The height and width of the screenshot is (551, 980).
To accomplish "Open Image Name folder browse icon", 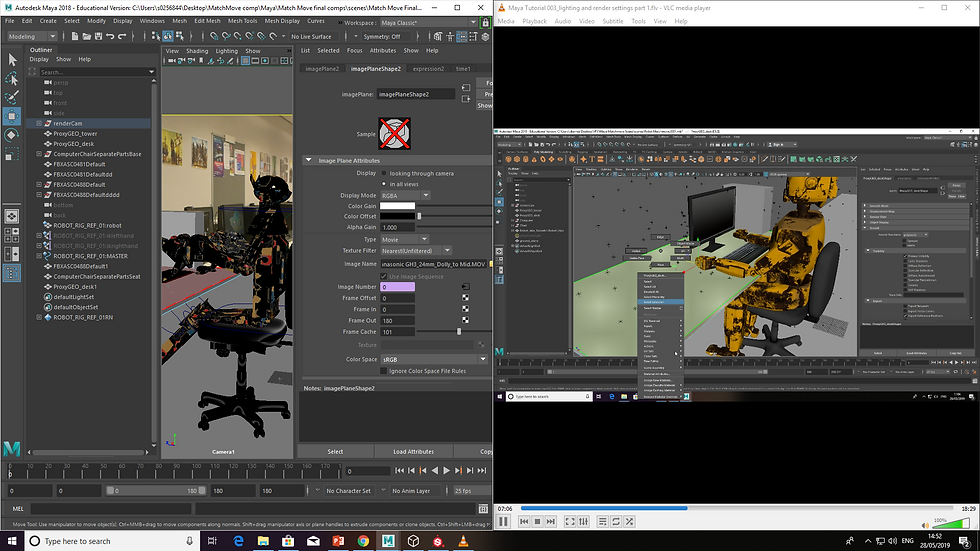I will click(491, 264).
